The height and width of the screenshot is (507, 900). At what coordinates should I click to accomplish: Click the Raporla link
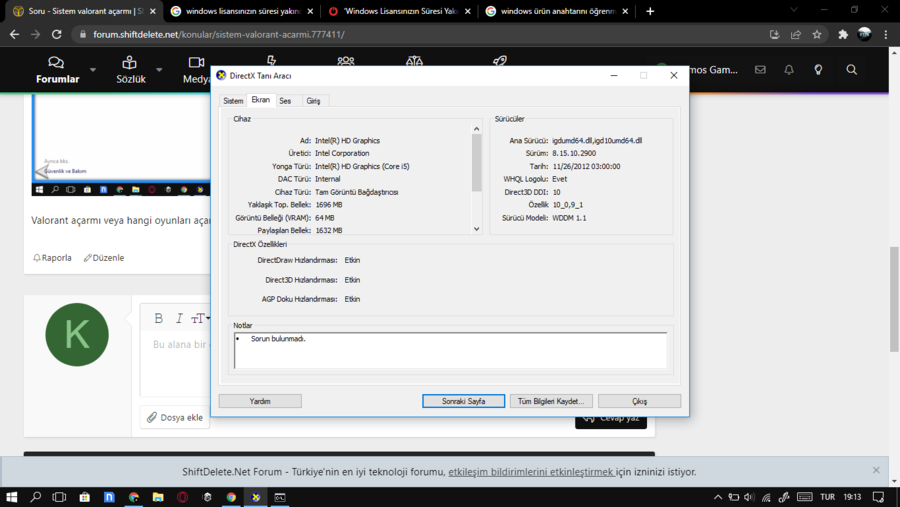coord(52,258)
